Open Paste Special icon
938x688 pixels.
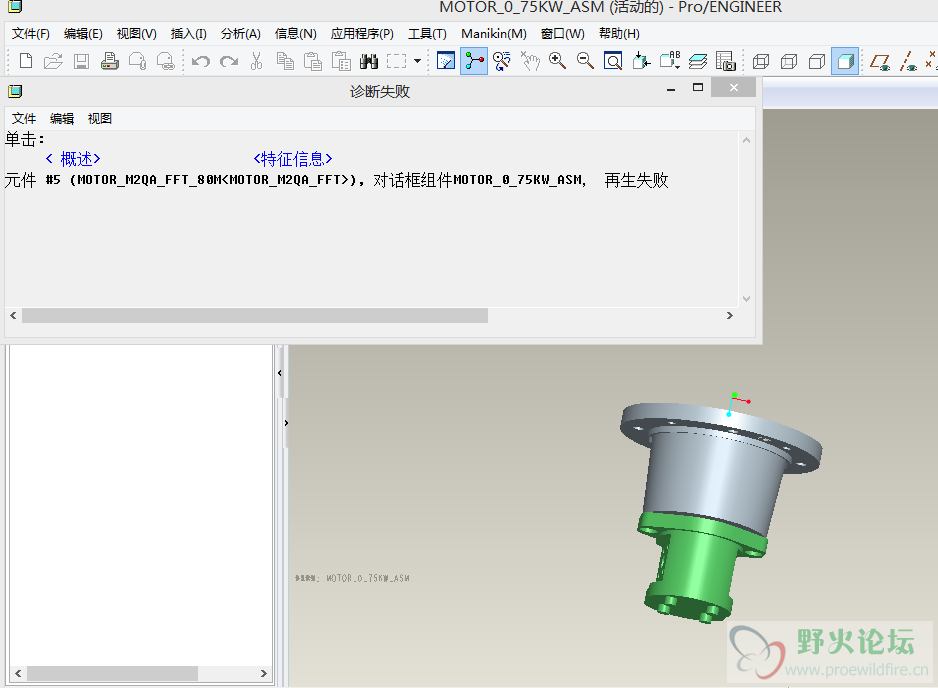(341, 61)
